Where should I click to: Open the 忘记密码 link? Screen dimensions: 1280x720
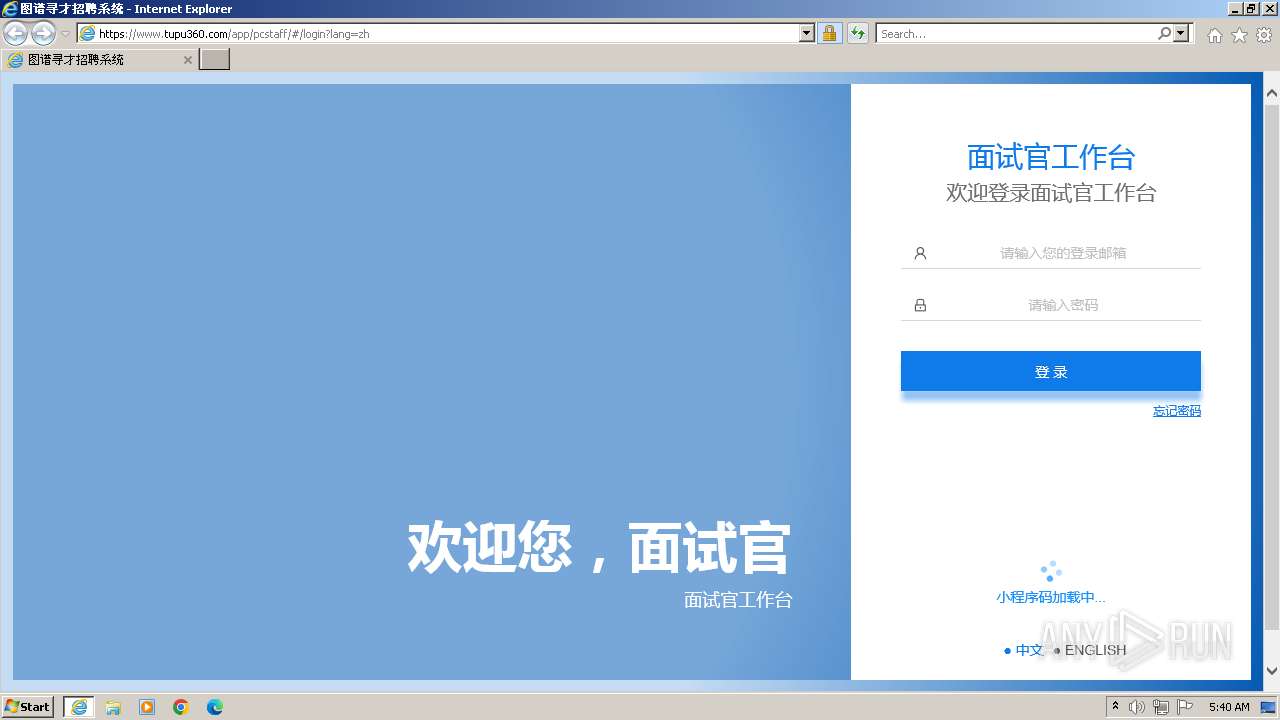[x=1177, y=411]
